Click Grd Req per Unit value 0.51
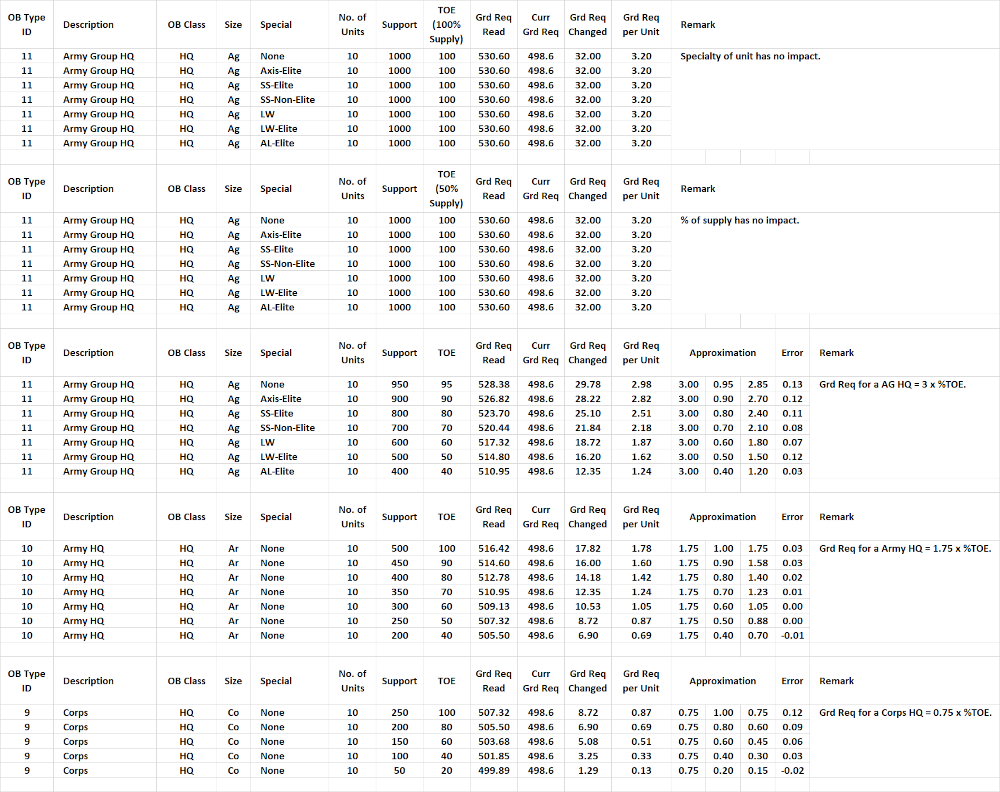Viewport: 1000px width, 792px height. point(641,742)
